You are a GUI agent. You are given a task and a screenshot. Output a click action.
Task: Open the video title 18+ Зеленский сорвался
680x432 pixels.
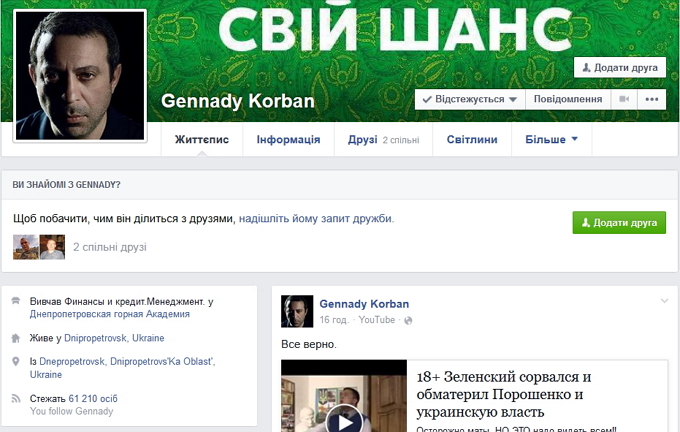503,394
